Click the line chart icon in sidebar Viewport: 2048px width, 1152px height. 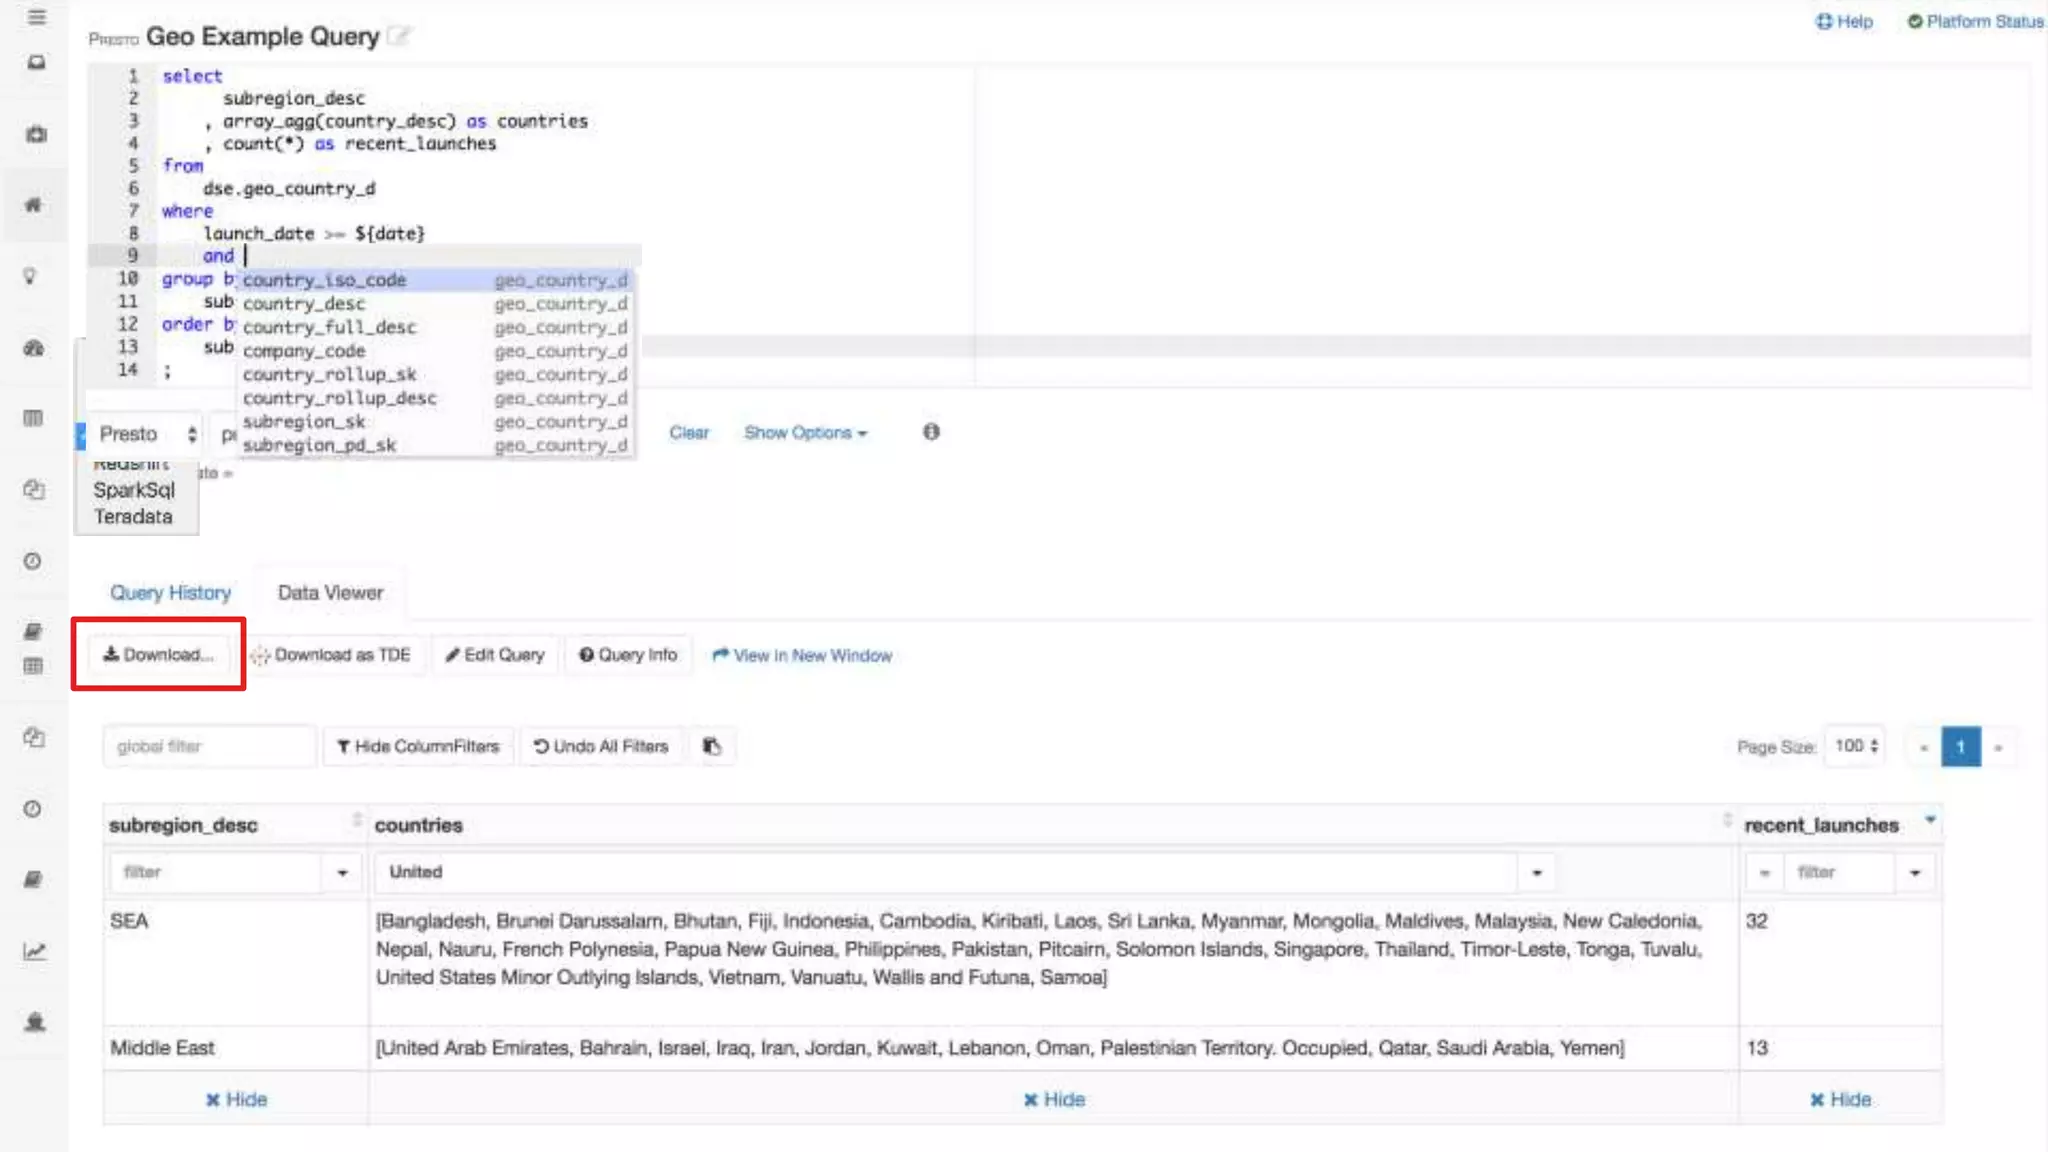[34, 951]
